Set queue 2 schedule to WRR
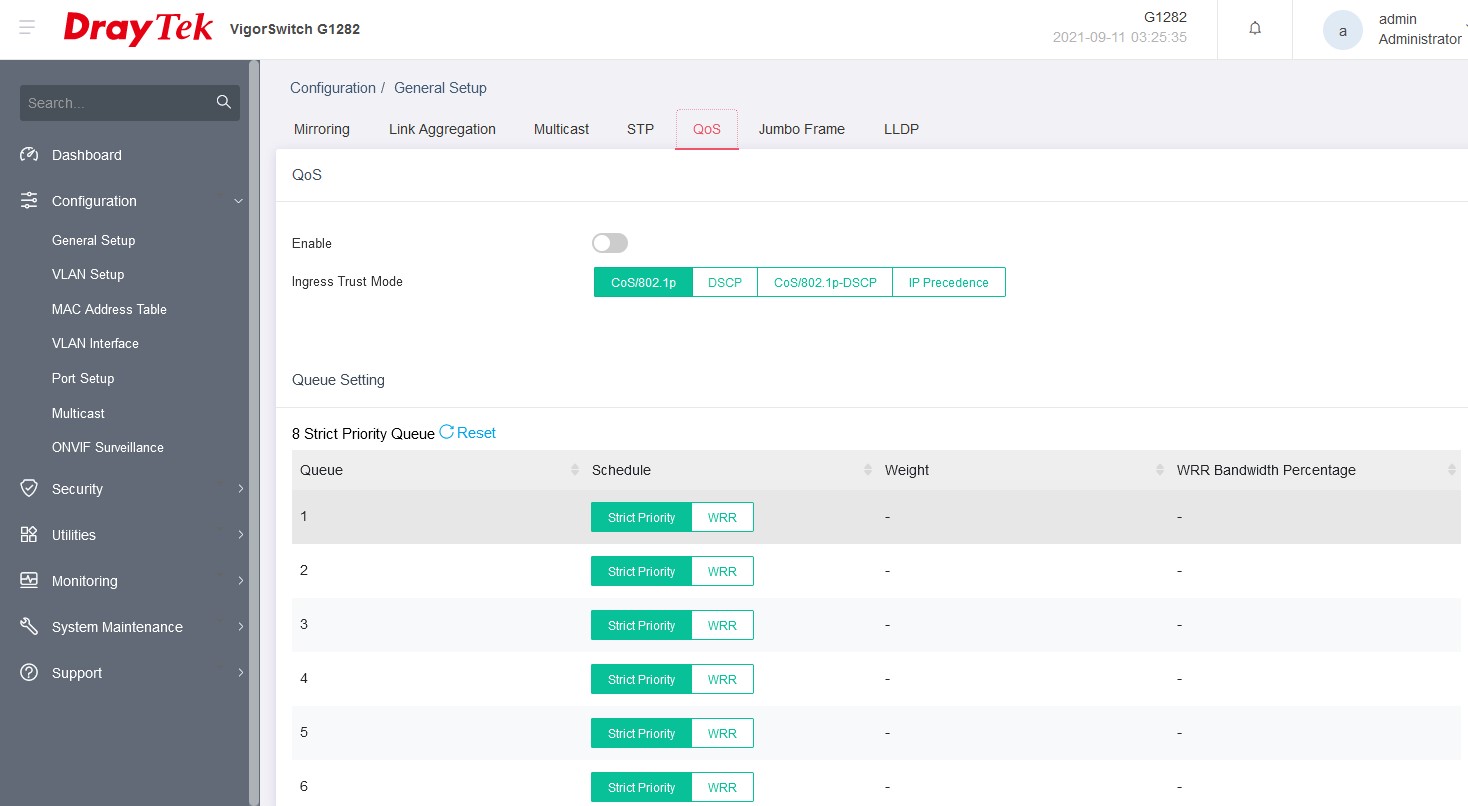Viewport: 1468px width, 806px height. (721, 572)
